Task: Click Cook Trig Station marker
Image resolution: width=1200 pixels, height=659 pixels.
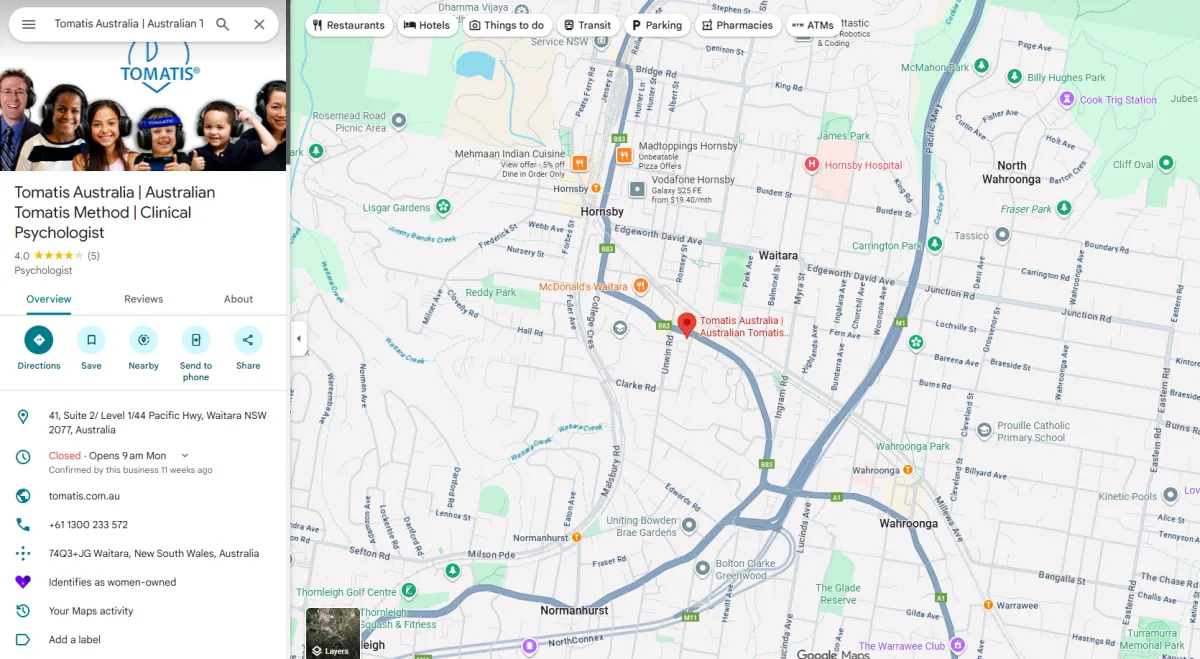Action: (1067, 99)
